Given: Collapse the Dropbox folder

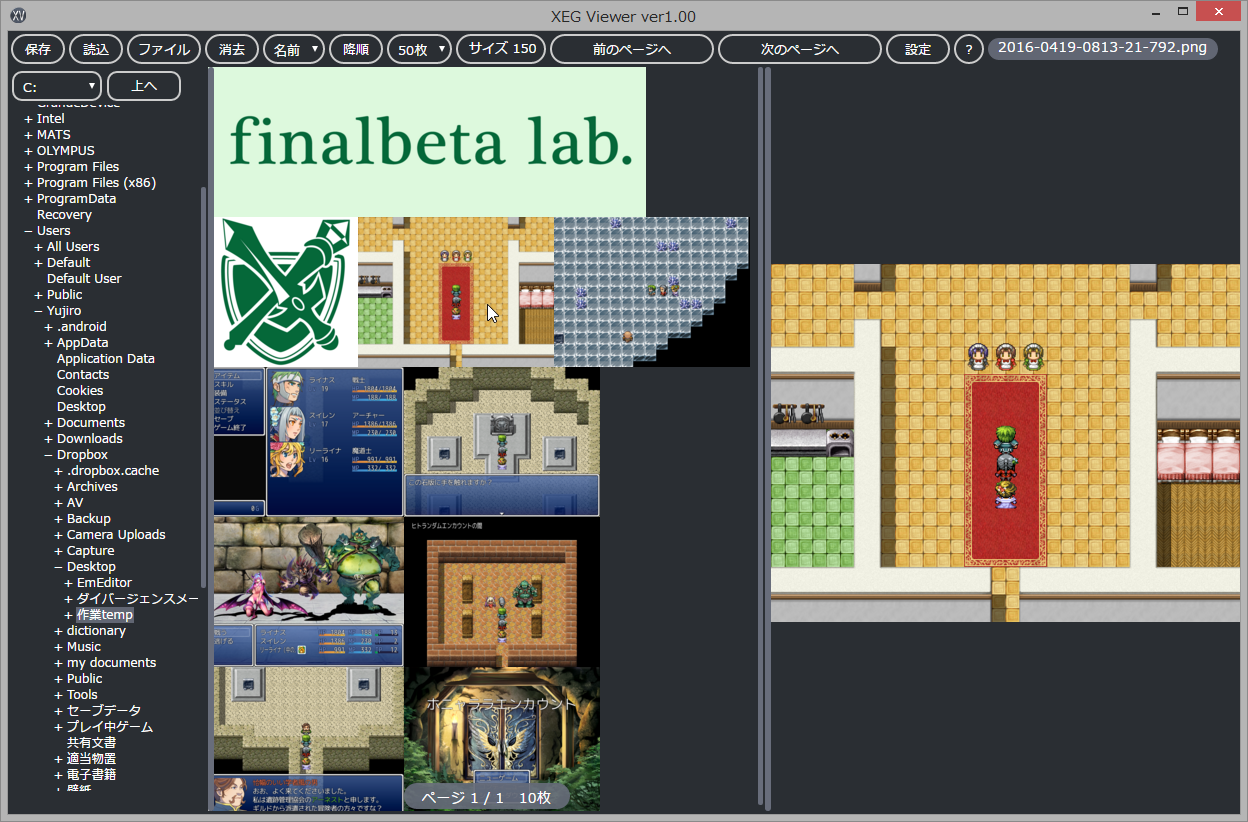Looking at the screenshot, I should pos(49,455).
